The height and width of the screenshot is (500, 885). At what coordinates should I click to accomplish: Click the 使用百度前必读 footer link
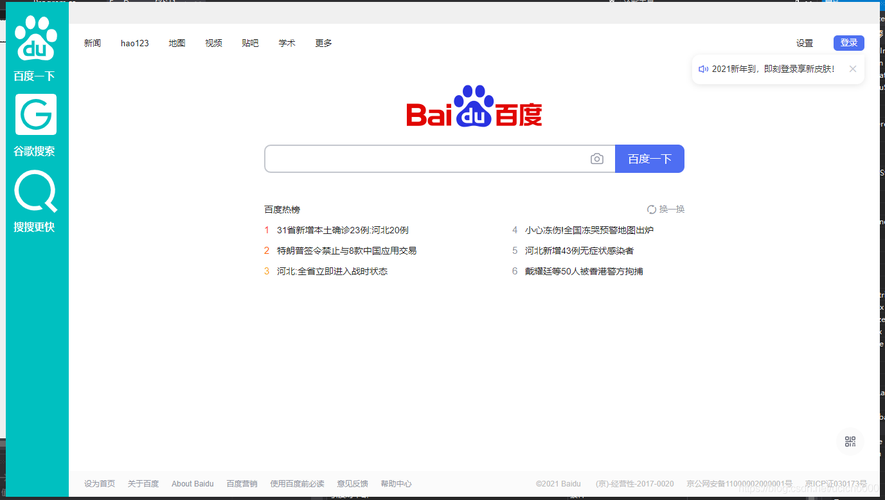(297, 484)
